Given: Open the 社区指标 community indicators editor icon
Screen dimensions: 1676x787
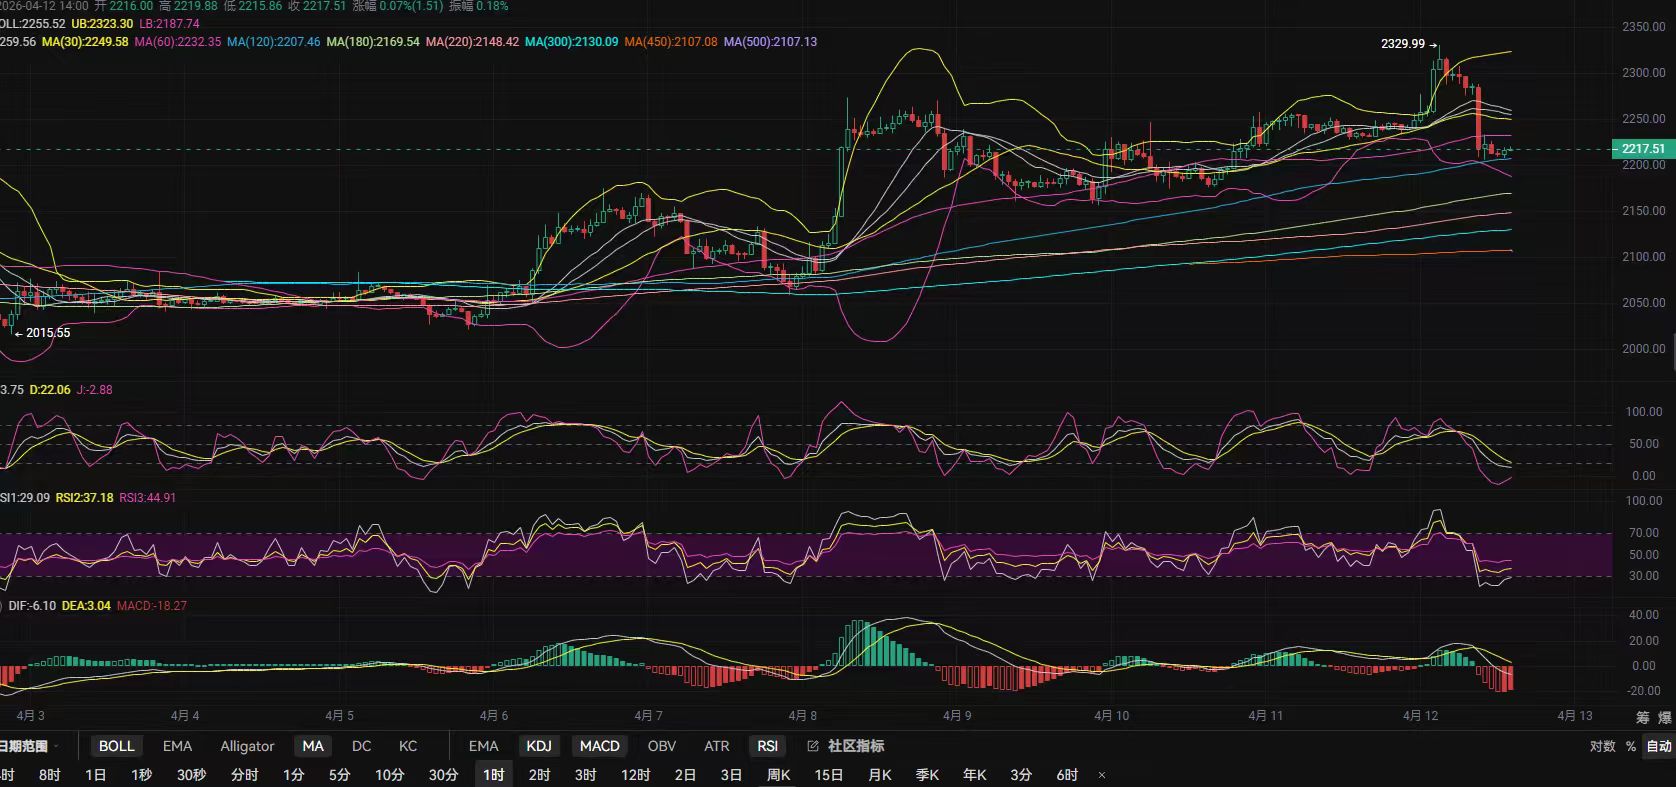Looking at the screenshot, I should pos(812,746).
